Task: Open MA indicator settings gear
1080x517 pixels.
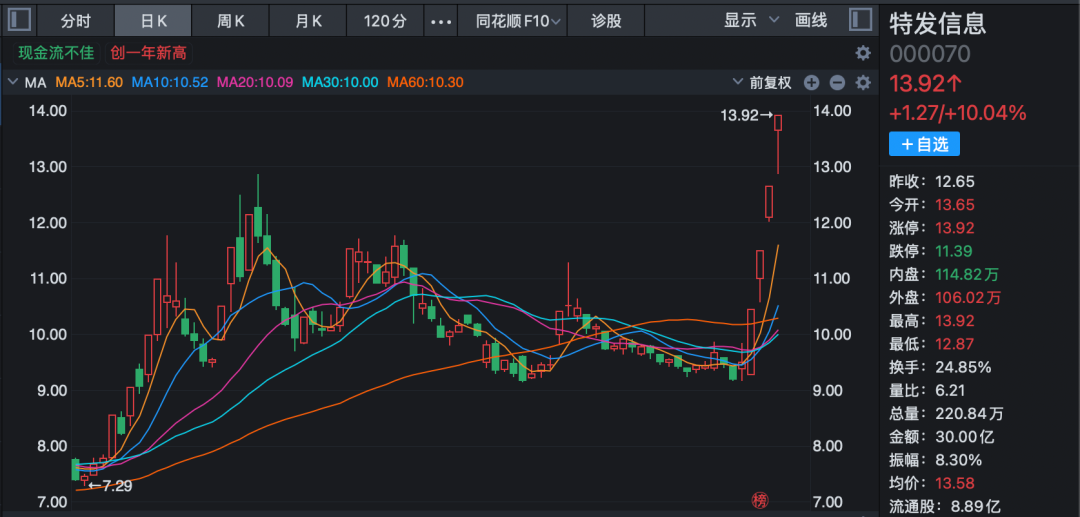Action: point(862,83)
